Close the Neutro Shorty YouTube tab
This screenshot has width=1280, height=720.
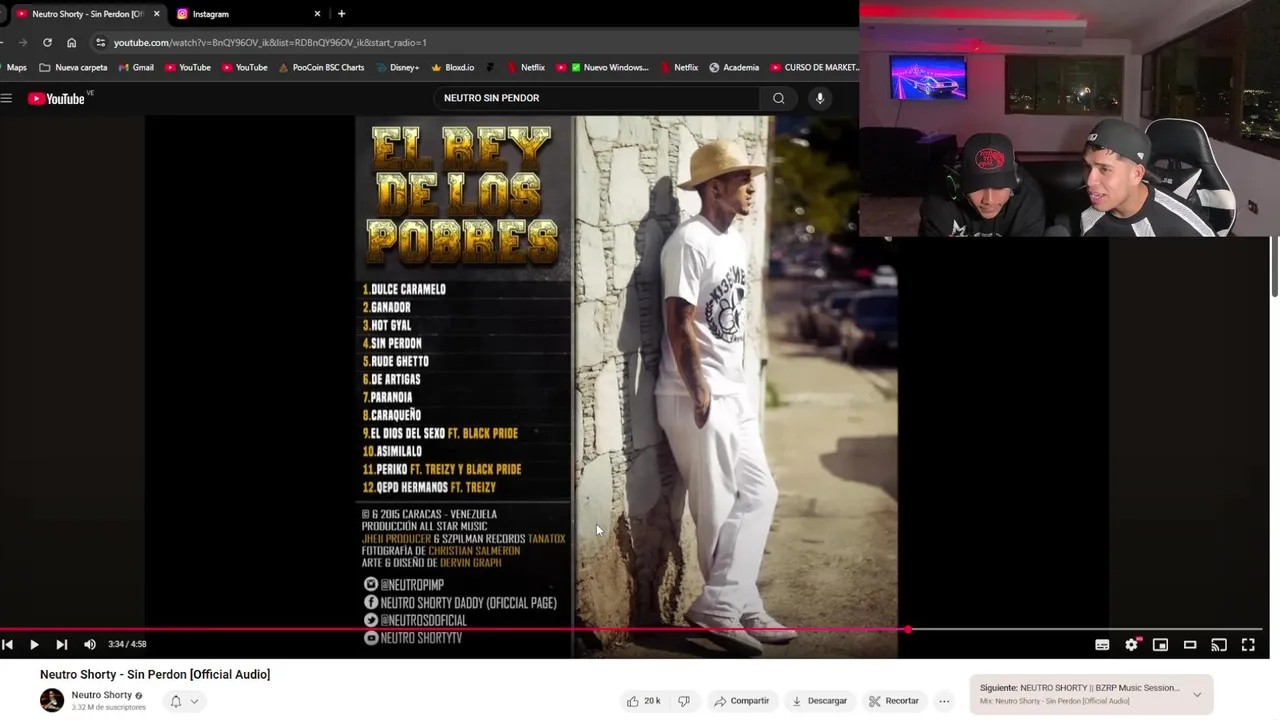pos(156,14)
